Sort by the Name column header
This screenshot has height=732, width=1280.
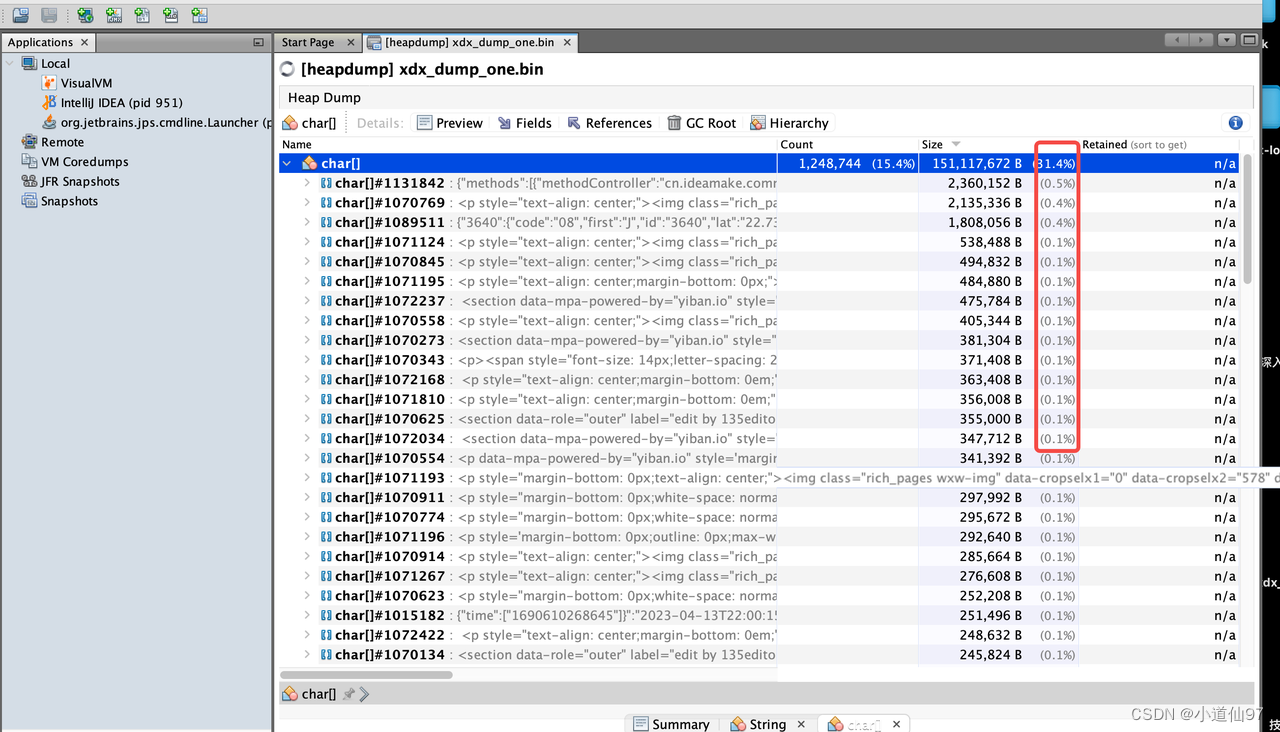528,144
